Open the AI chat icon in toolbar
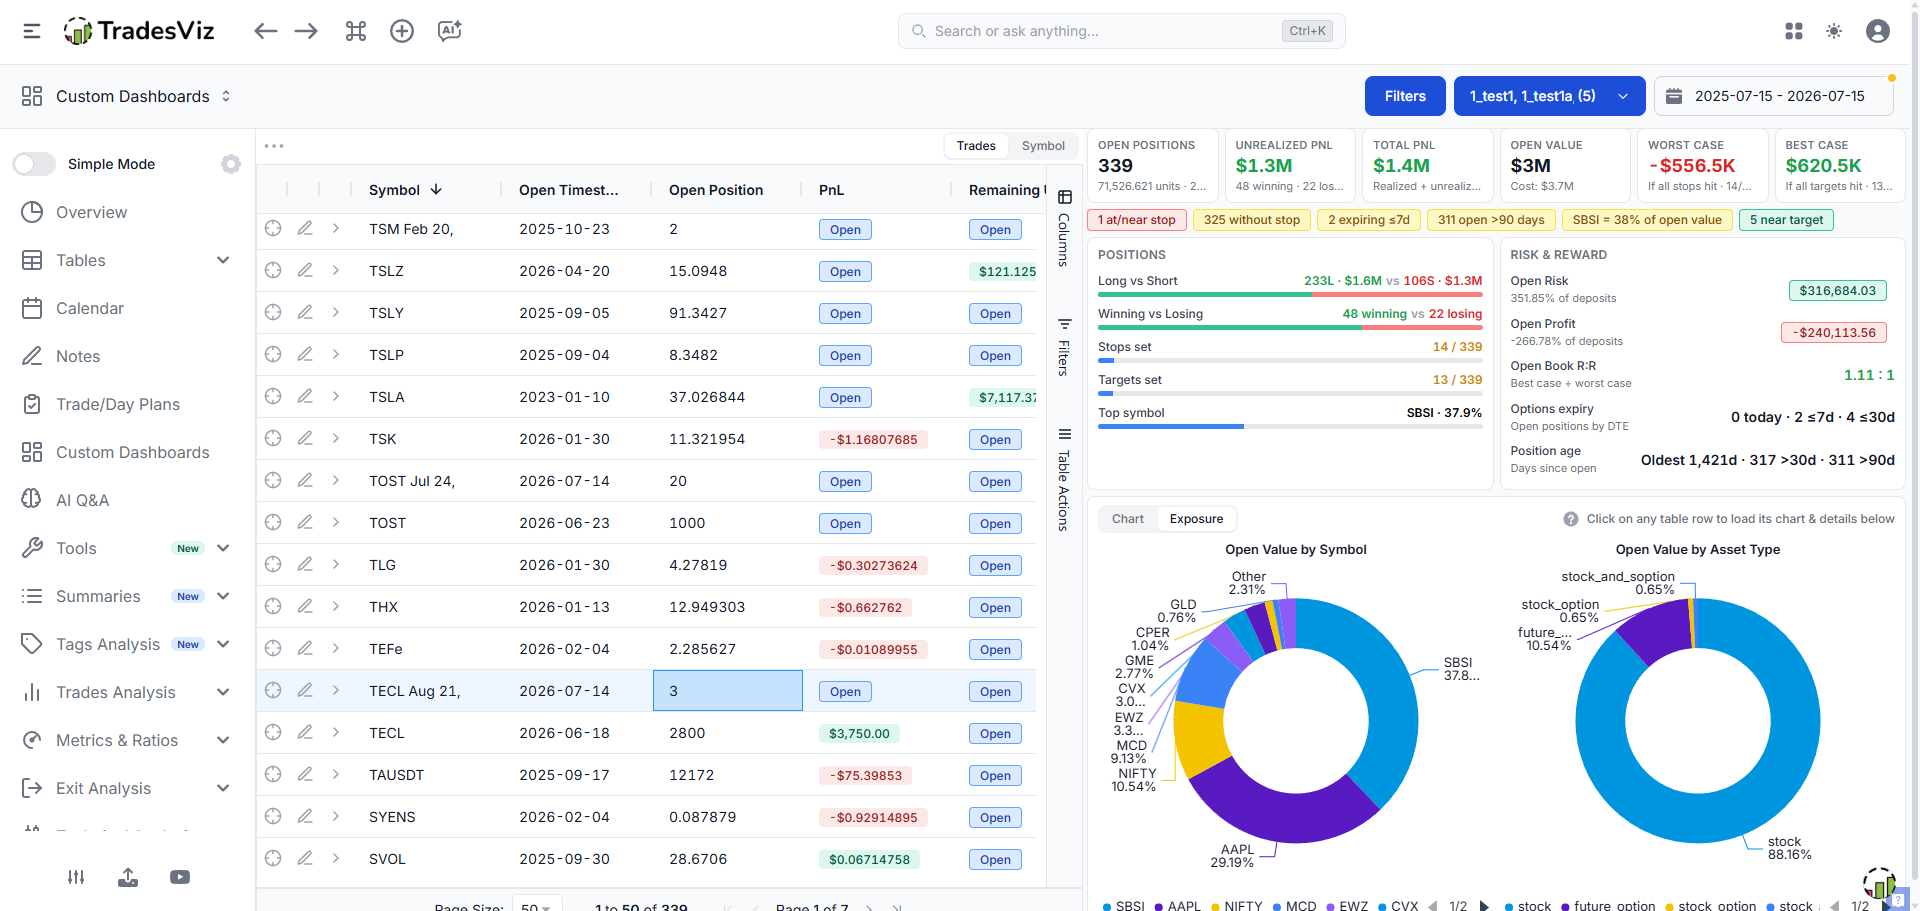Image resolution: width=1920 pixels, height=911 pixels. tap(449, 31)
